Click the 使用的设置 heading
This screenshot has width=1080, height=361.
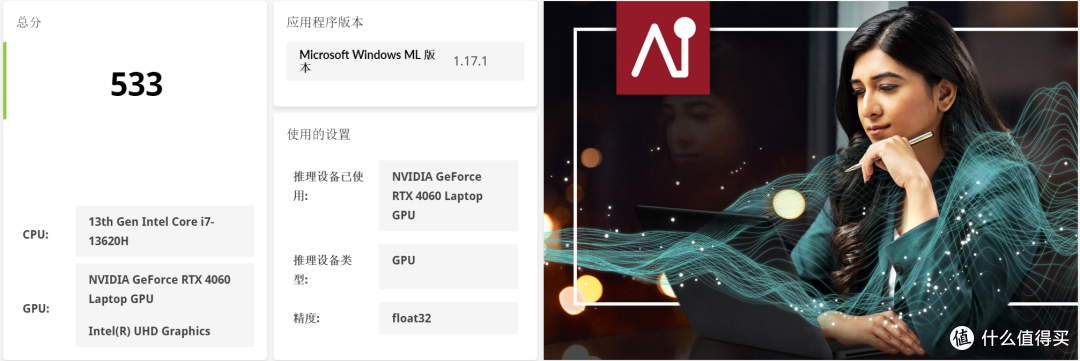318,134
